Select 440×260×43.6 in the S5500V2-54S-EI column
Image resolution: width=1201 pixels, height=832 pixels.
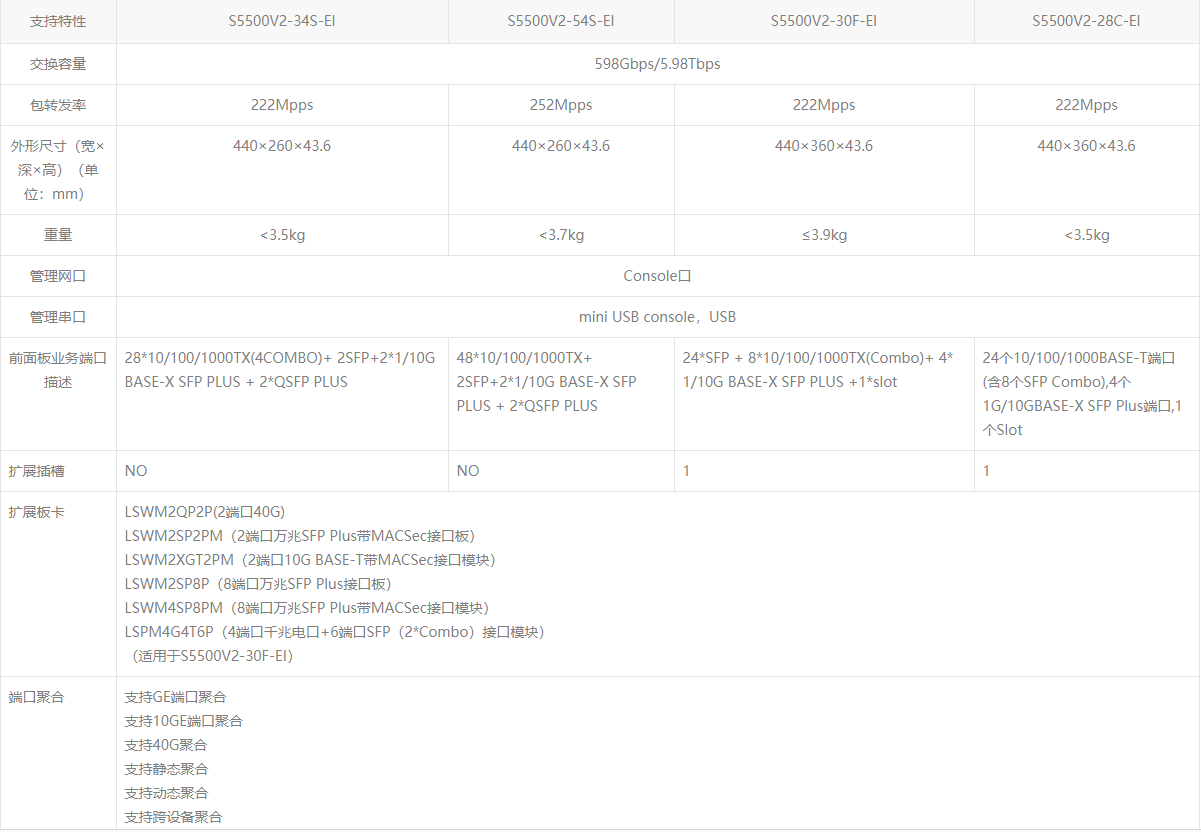pyautogui.click(x=561, y=146)
